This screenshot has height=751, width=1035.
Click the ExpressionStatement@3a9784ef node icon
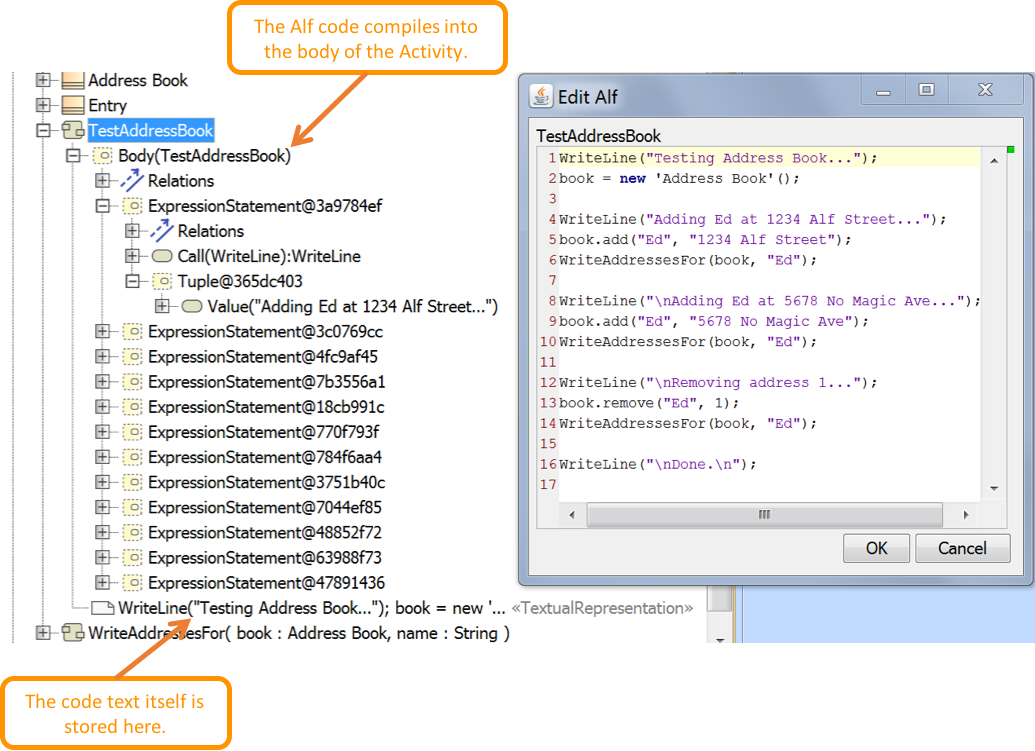point(132,206)
